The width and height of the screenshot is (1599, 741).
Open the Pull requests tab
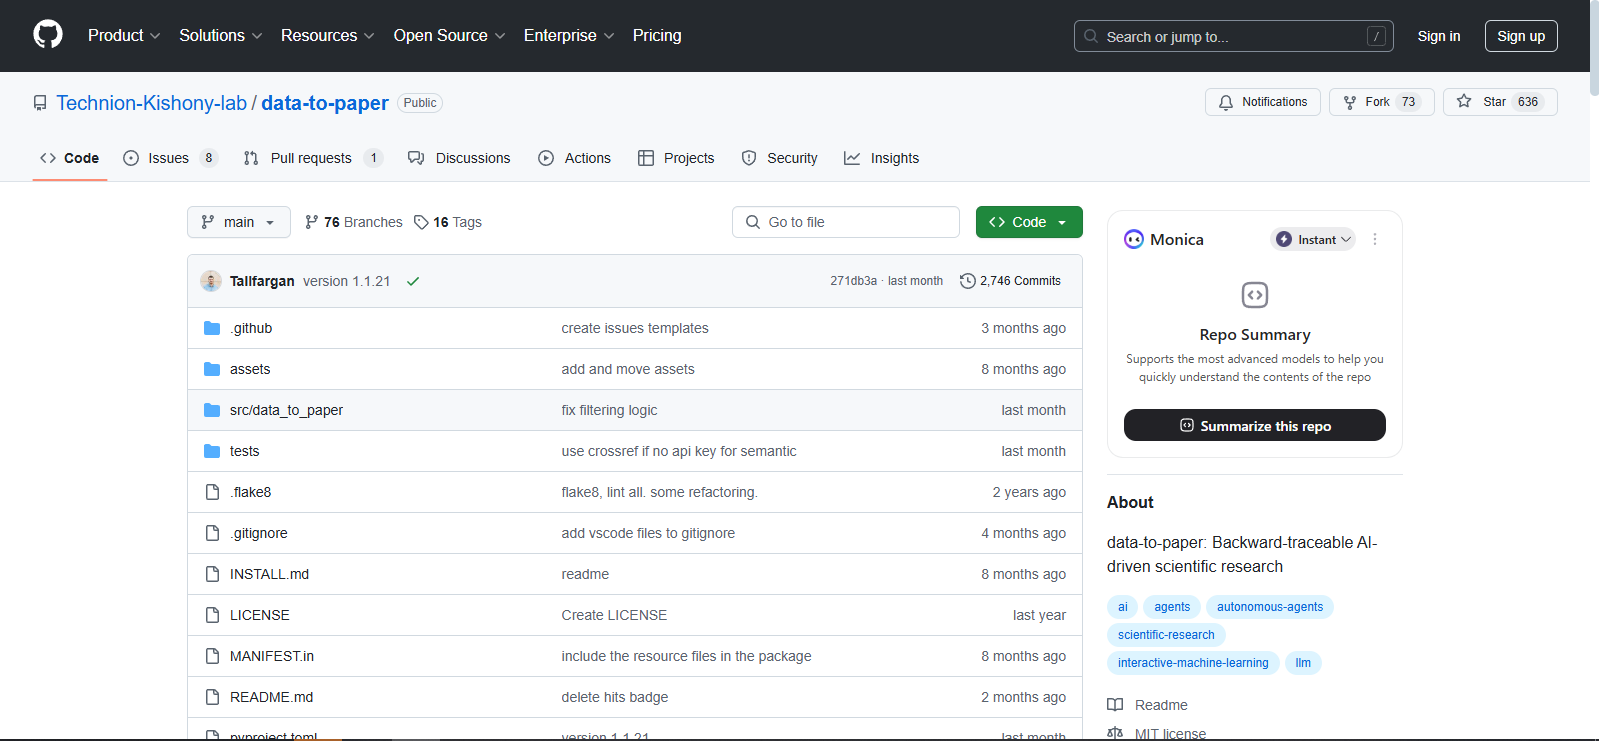point(311,158)
